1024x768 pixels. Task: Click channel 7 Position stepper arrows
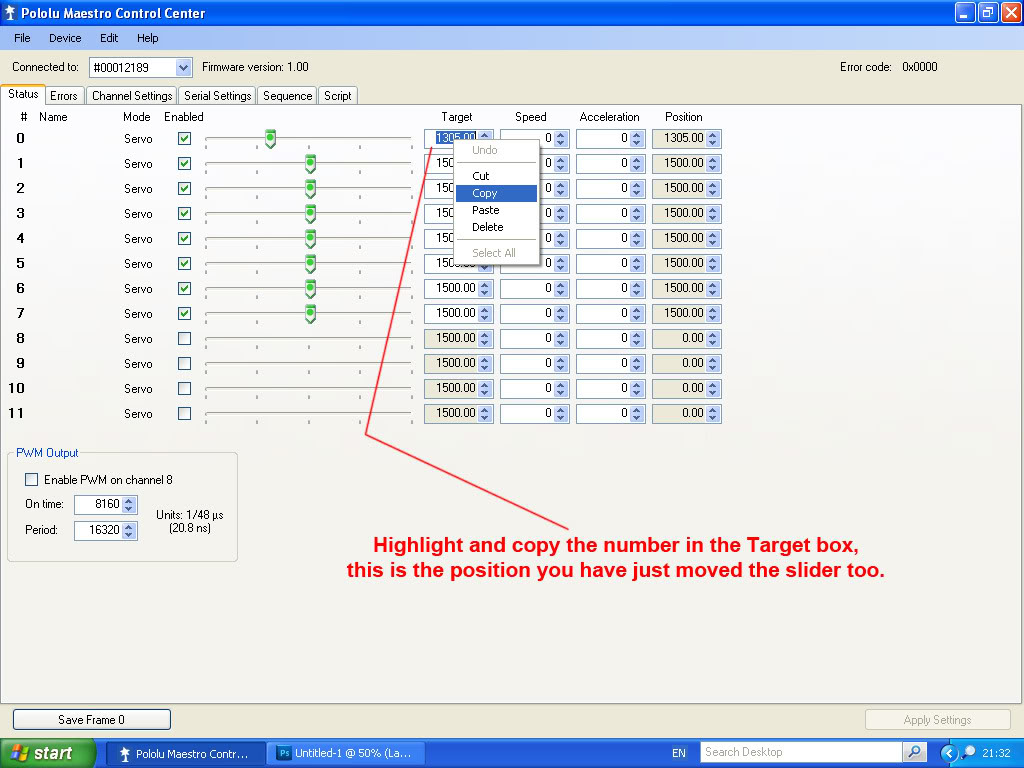coord(712,313)
